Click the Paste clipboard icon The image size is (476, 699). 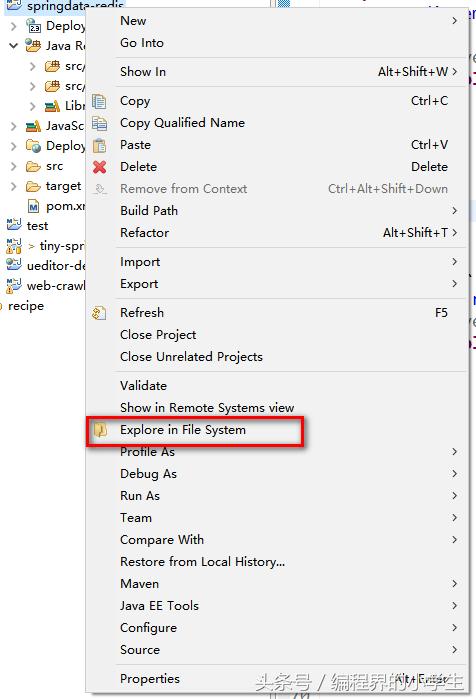pyautogui.click(x=99, y=145)
